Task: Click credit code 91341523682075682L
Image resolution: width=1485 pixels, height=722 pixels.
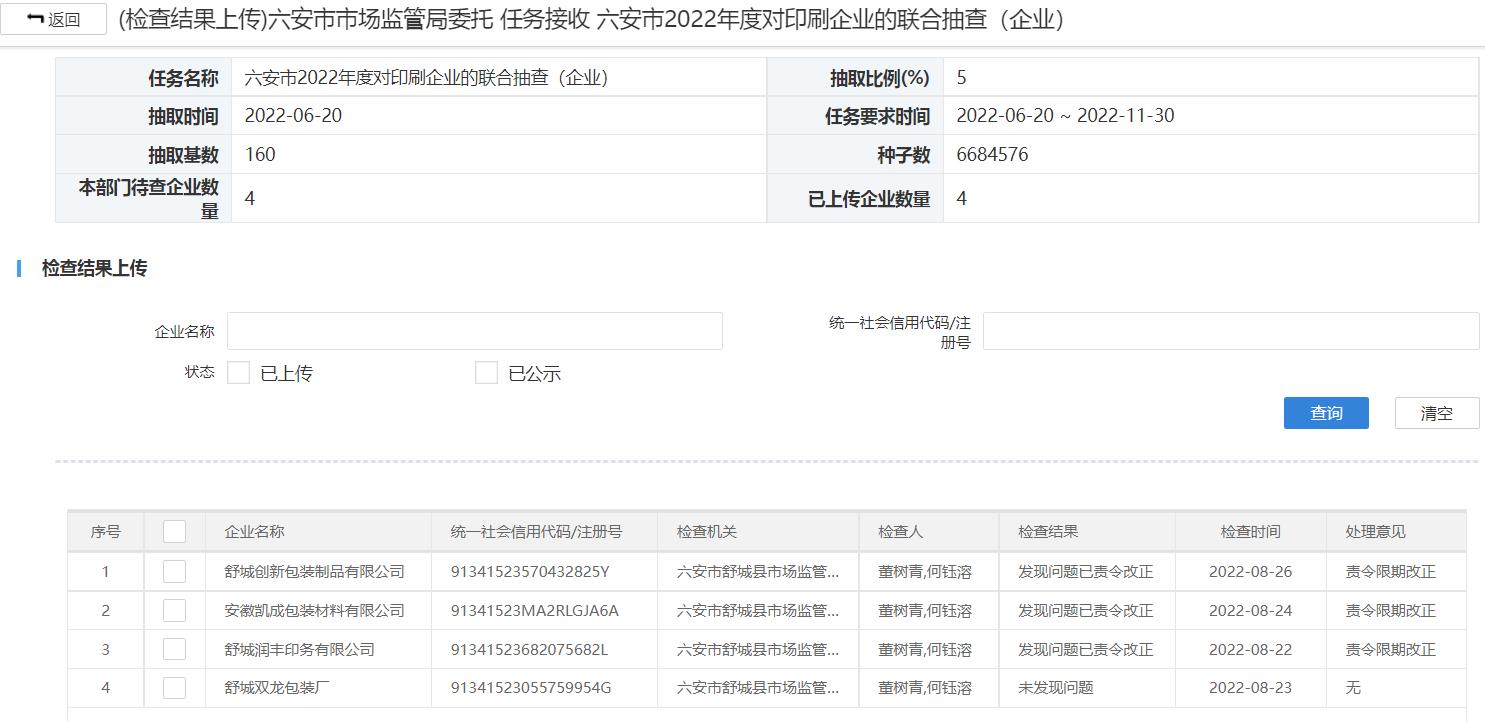Action: point(529,650)
